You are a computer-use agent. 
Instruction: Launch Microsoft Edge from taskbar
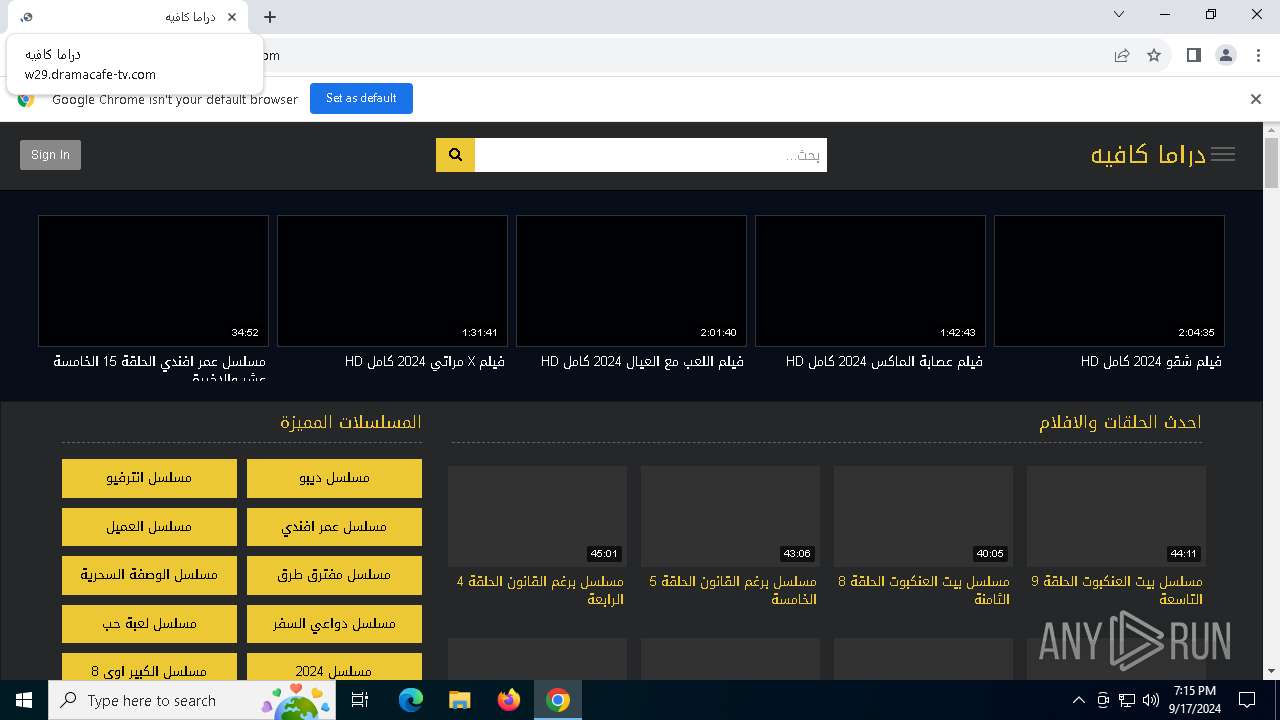point(411,700)
